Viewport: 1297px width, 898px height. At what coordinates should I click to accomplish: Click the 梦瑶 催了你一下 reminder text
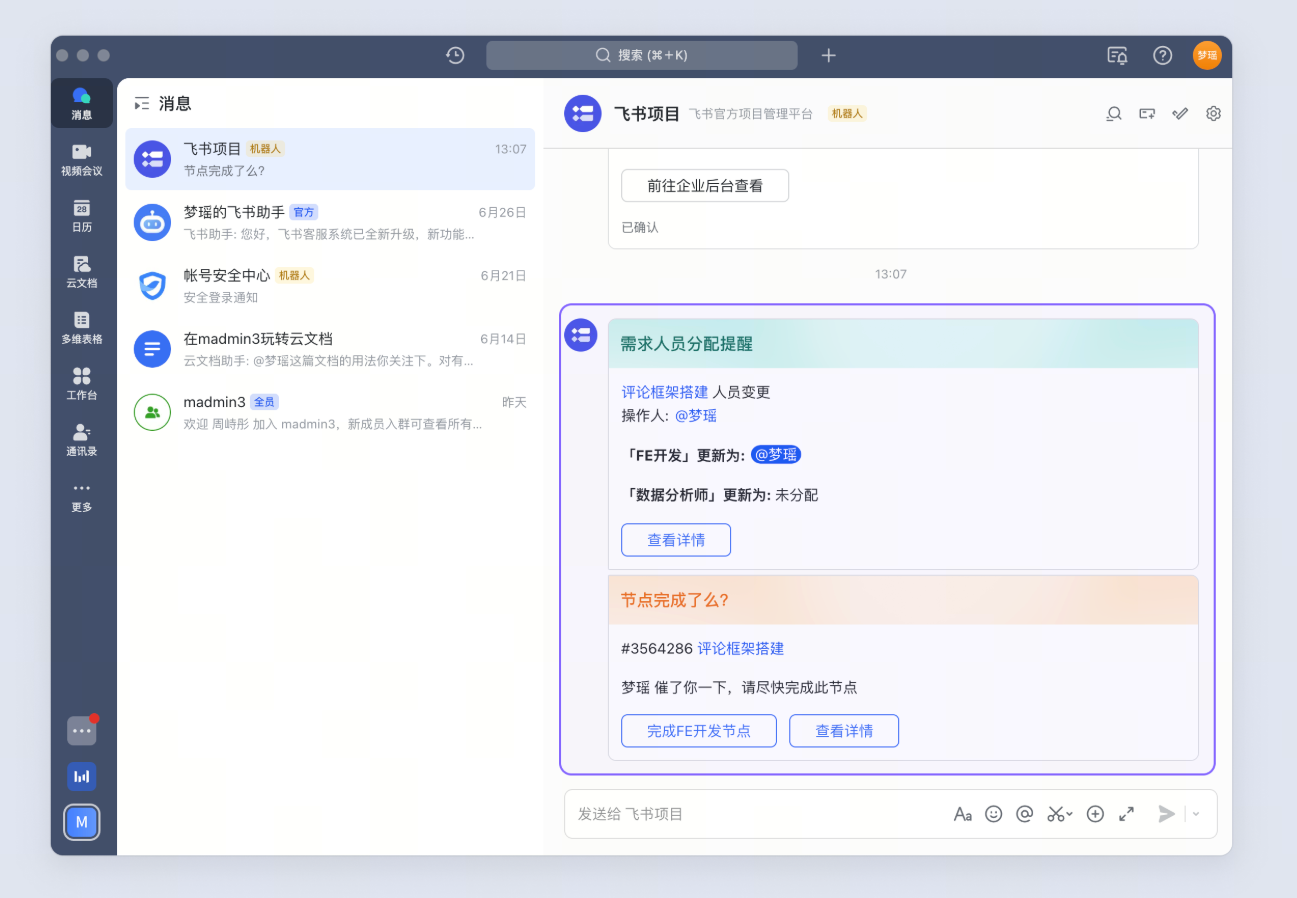coord(739,688)
